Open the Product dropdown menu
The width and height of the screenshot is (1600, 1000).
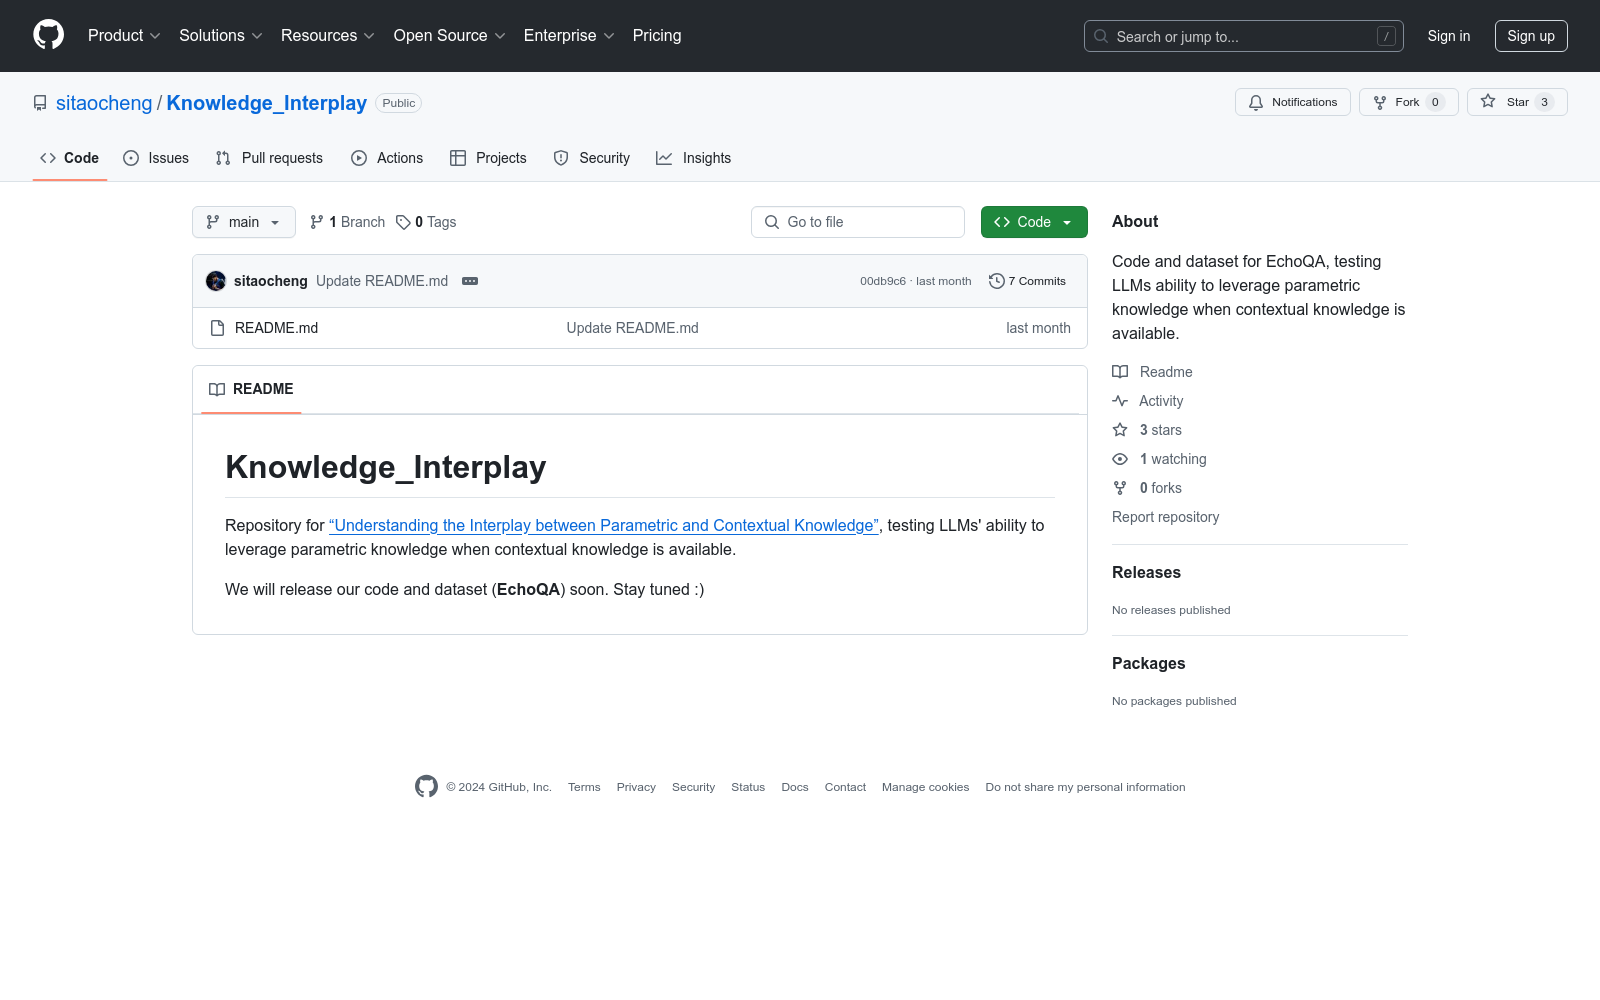pos(124,35)
